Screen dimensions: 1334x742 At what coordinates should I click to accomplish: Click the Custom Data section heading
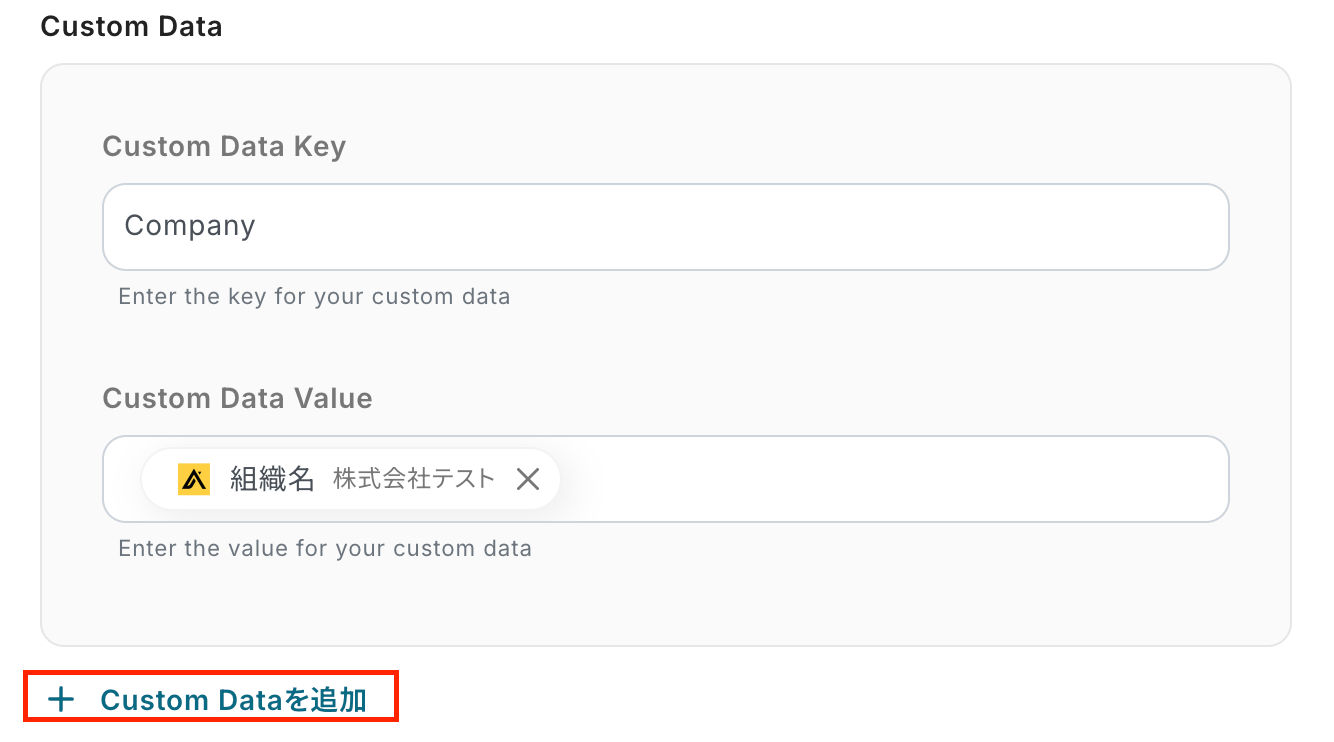coord(131,26)
